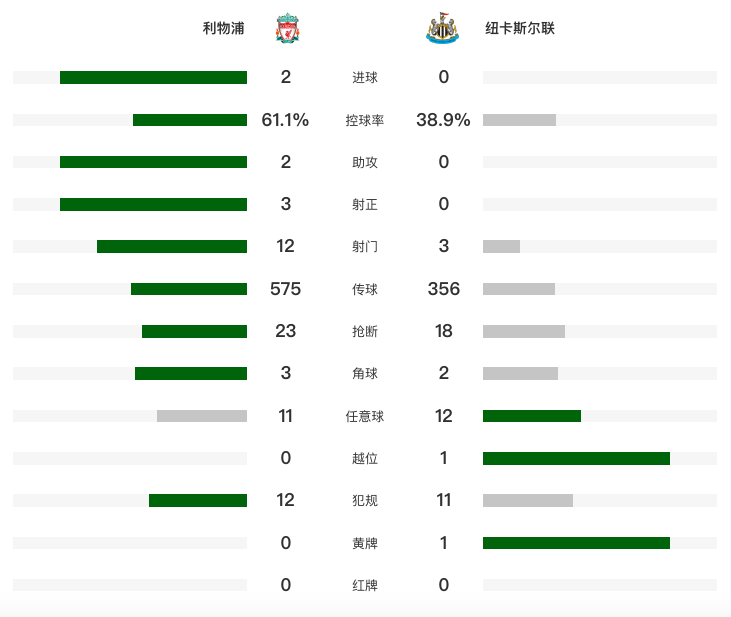Click Newcastle's gray 控球率 possession bar
This screenshot has width=731, height=617.
tap(519, 120)
